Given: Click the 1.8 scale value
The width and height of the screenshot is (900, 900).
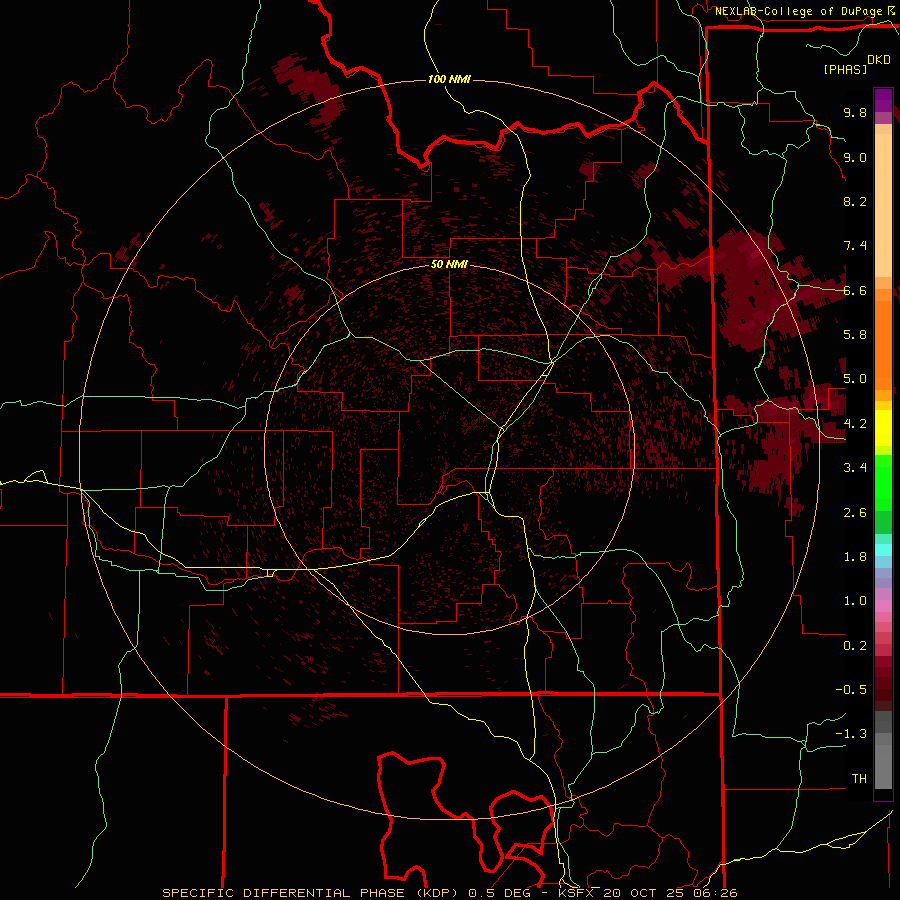Looking at the screenshot, I should pyautogui.click(x=855, y=557).
